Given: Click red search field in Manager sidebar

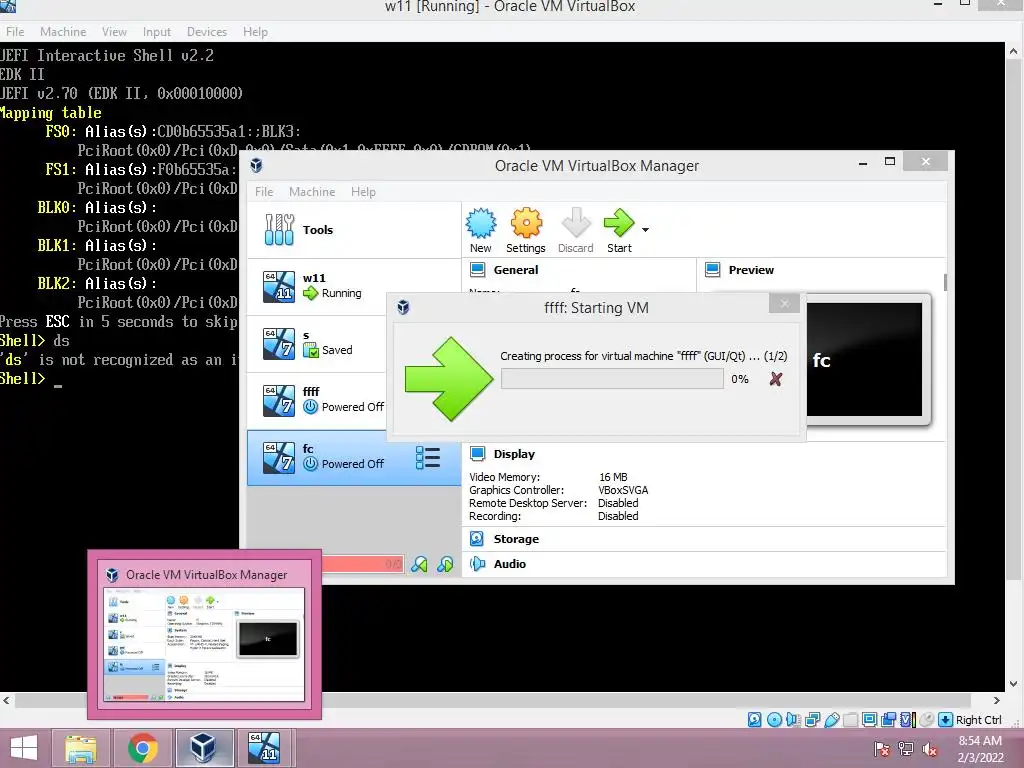Looking at the screenshot, I should [362, 564].
